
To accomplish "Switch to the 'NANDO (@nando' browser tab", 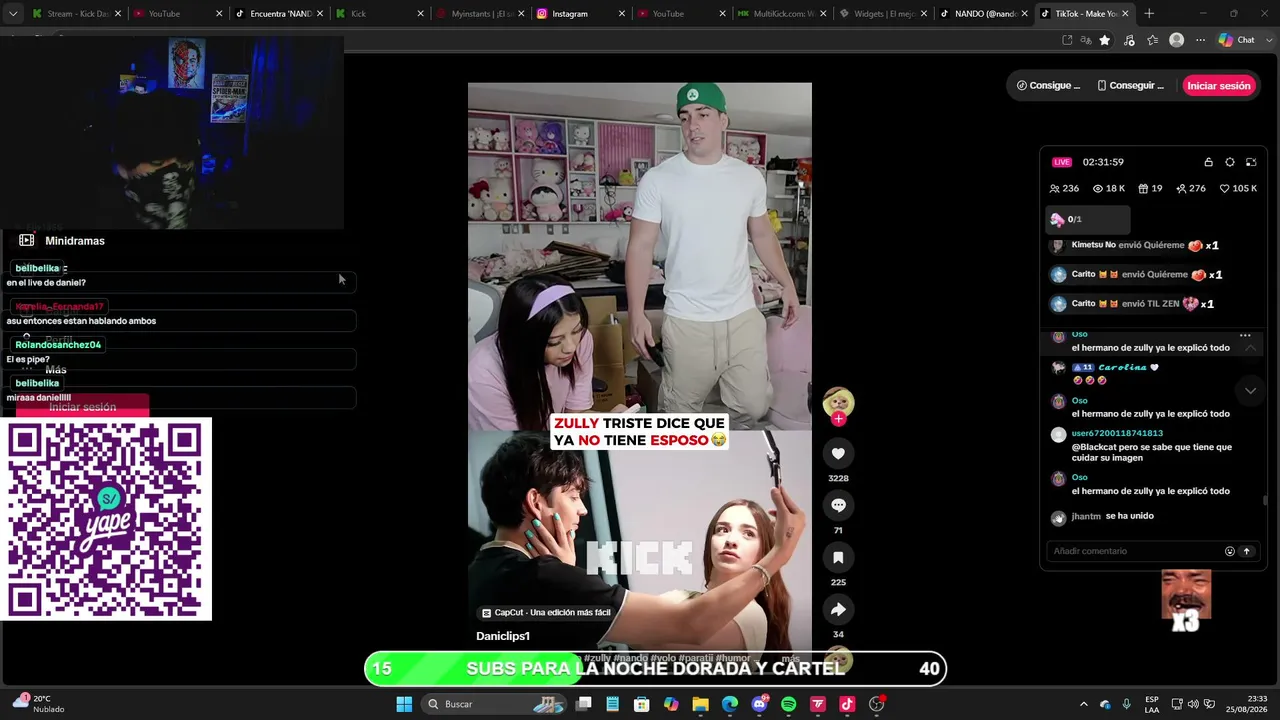I will 982,14.
